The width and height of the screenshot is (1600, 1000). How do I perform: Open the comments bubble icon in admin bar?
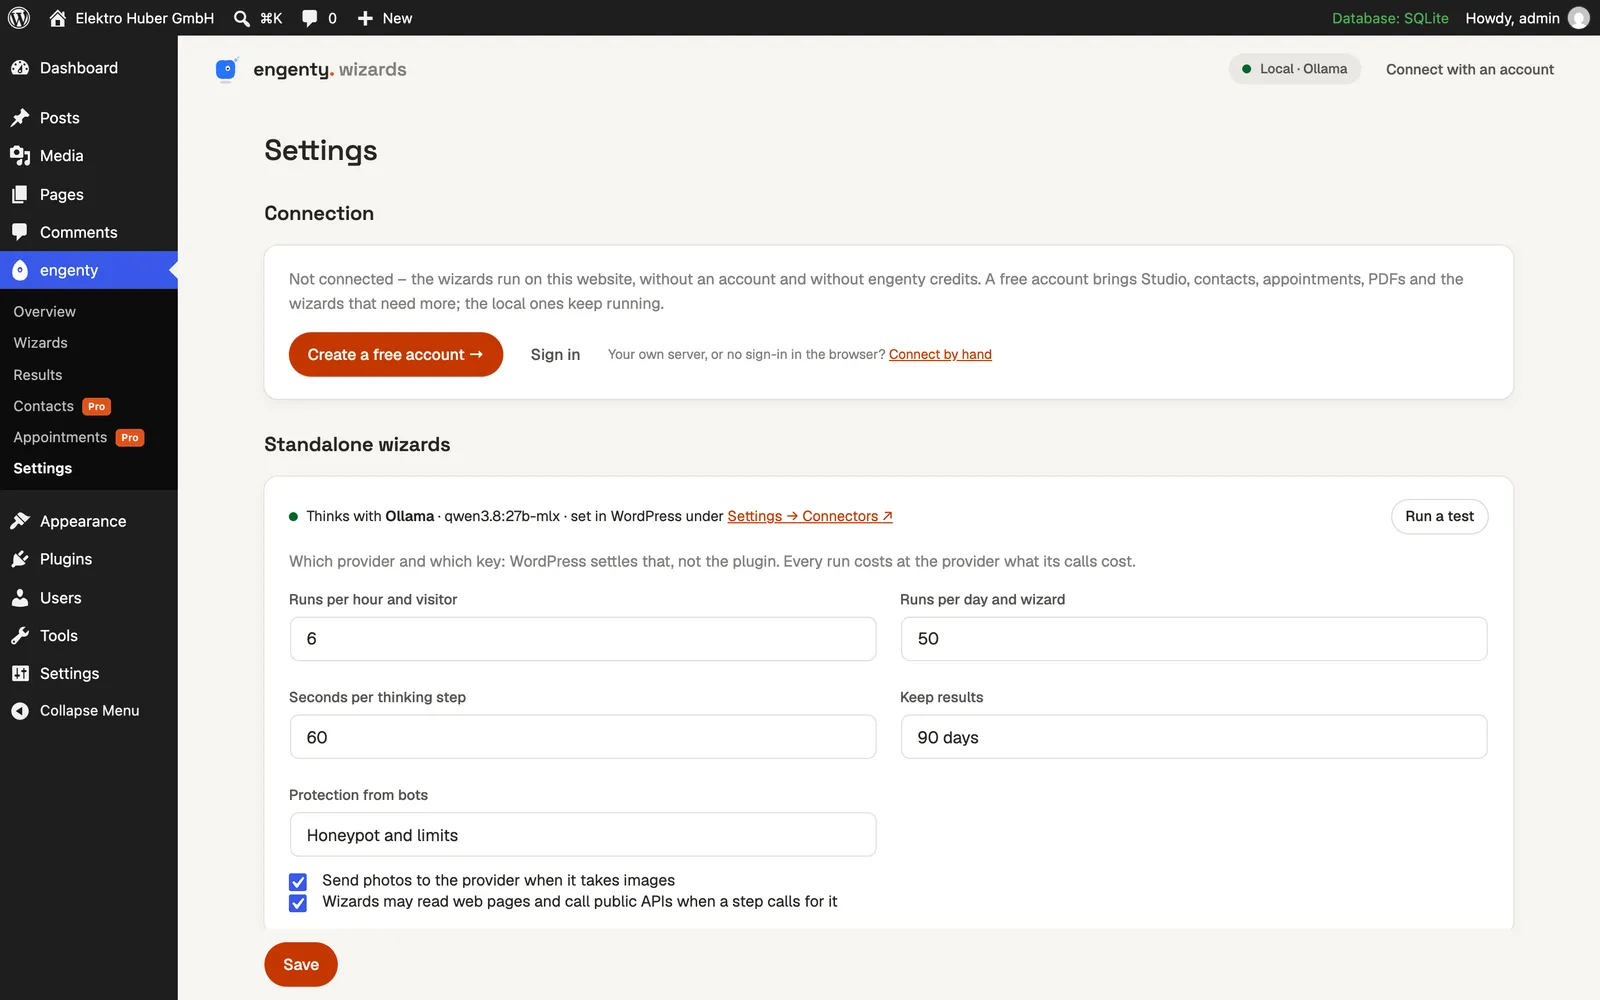tap(310, 18)
